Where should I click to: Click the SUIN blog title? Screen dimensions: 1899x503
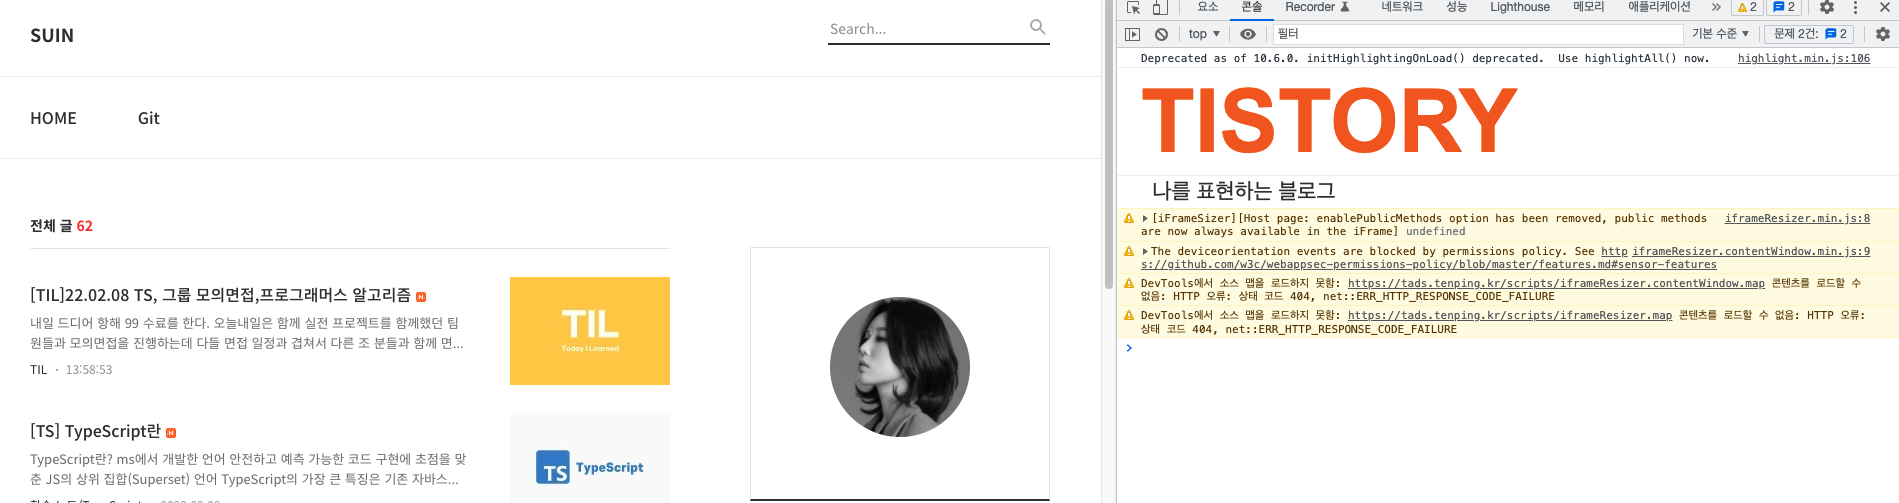point(52,36)
